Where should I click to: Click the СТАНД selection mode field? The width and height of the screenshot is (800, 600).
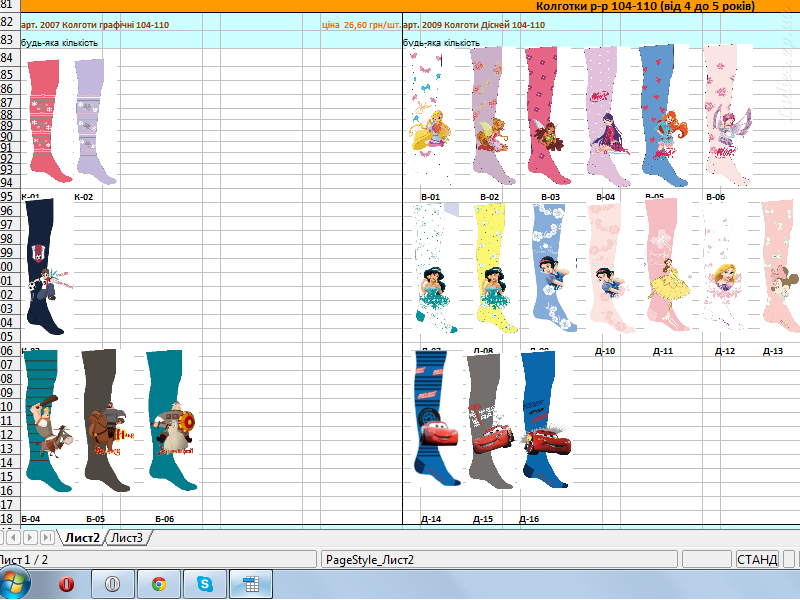757,560
